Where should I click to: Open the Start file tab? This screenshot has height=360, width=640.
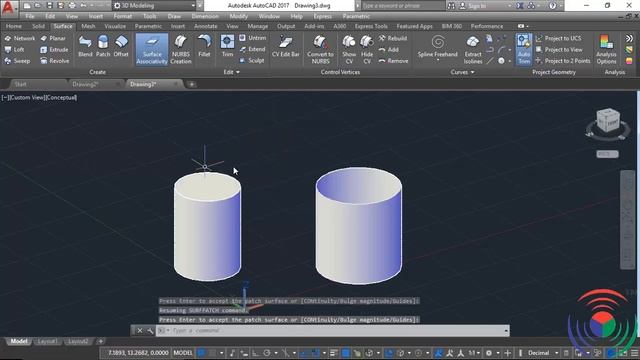pos(20,84)
